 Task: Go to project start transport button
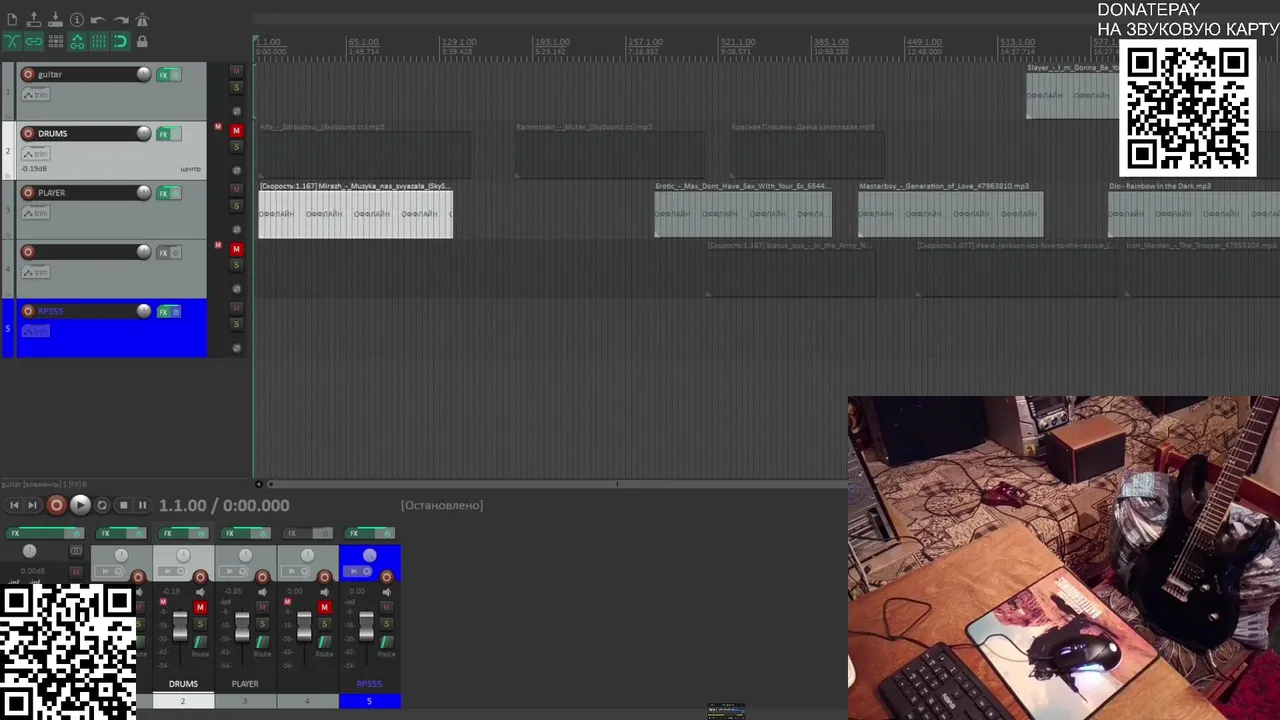[14, 506]
